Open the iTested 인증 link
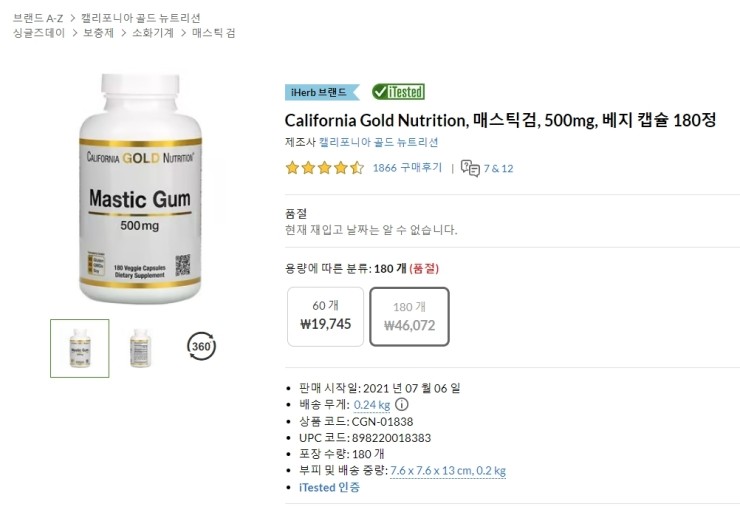Screen dimensions: 740x507 (x=329, y=487)
